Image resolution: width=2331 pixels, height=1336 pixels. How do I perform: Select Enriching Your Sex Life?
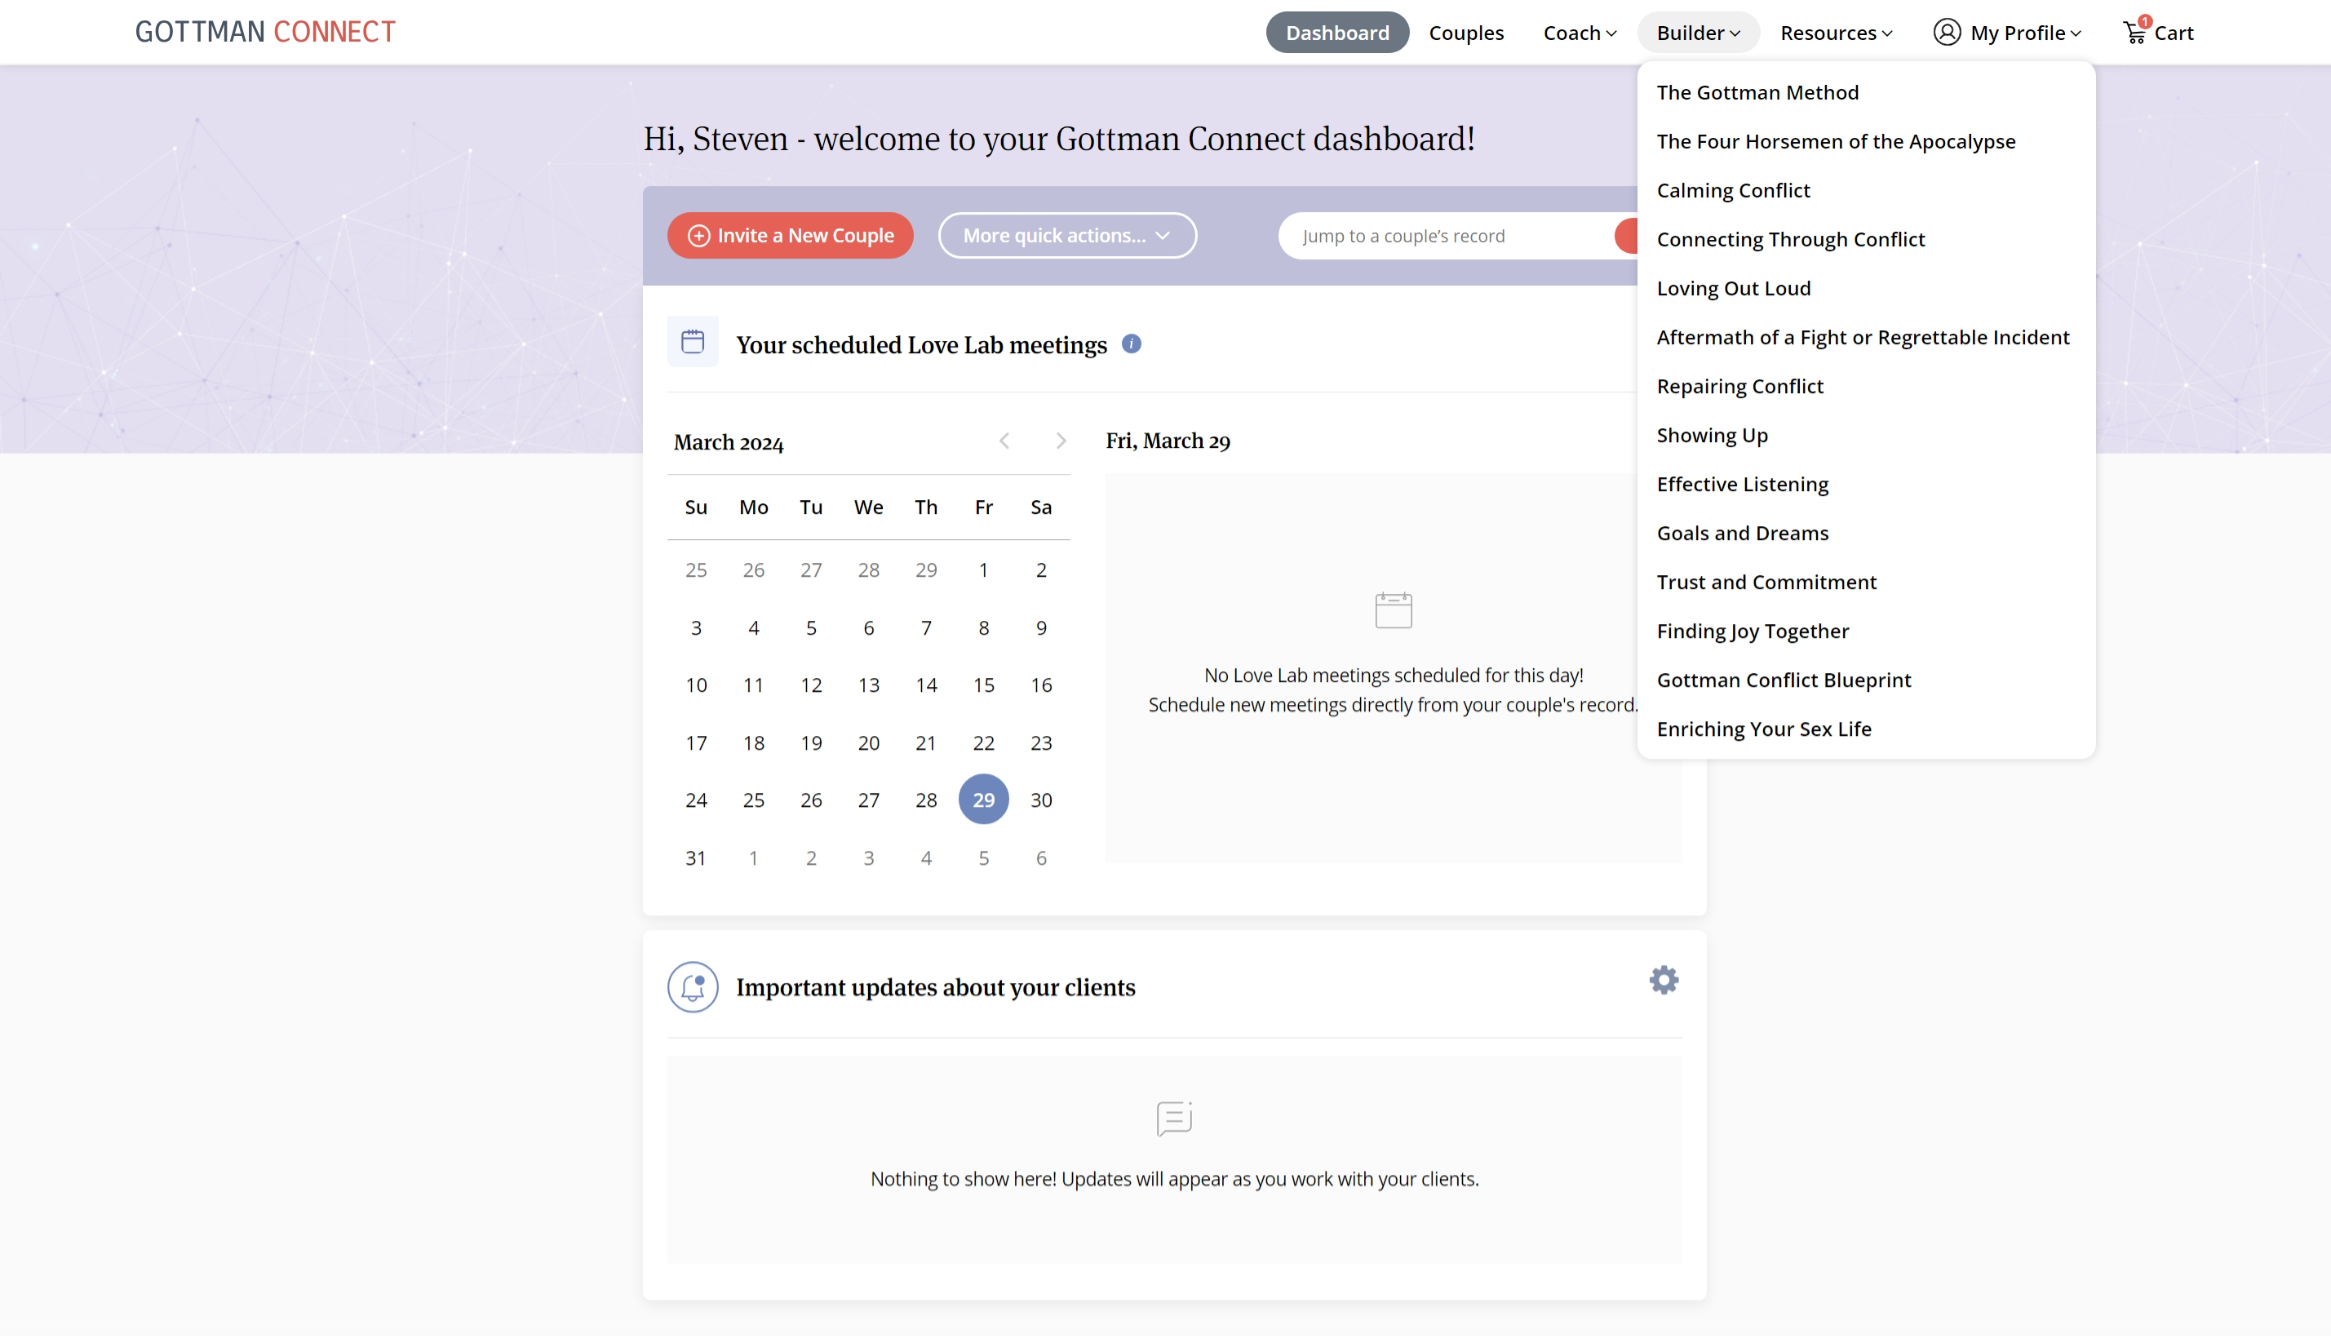(x=1763, y=730)
